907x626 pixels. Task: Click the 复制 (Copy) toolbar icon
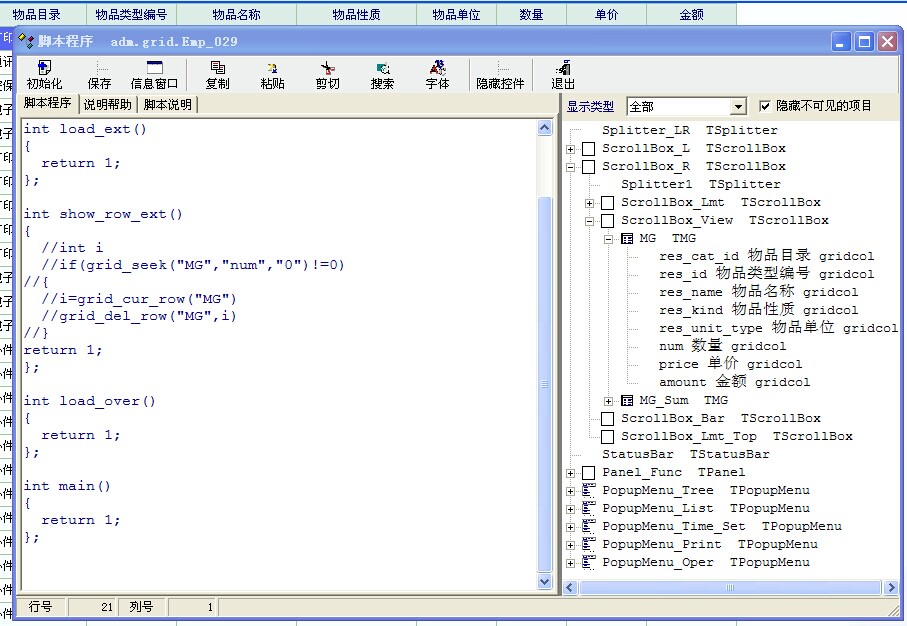[x=217, y=75]
